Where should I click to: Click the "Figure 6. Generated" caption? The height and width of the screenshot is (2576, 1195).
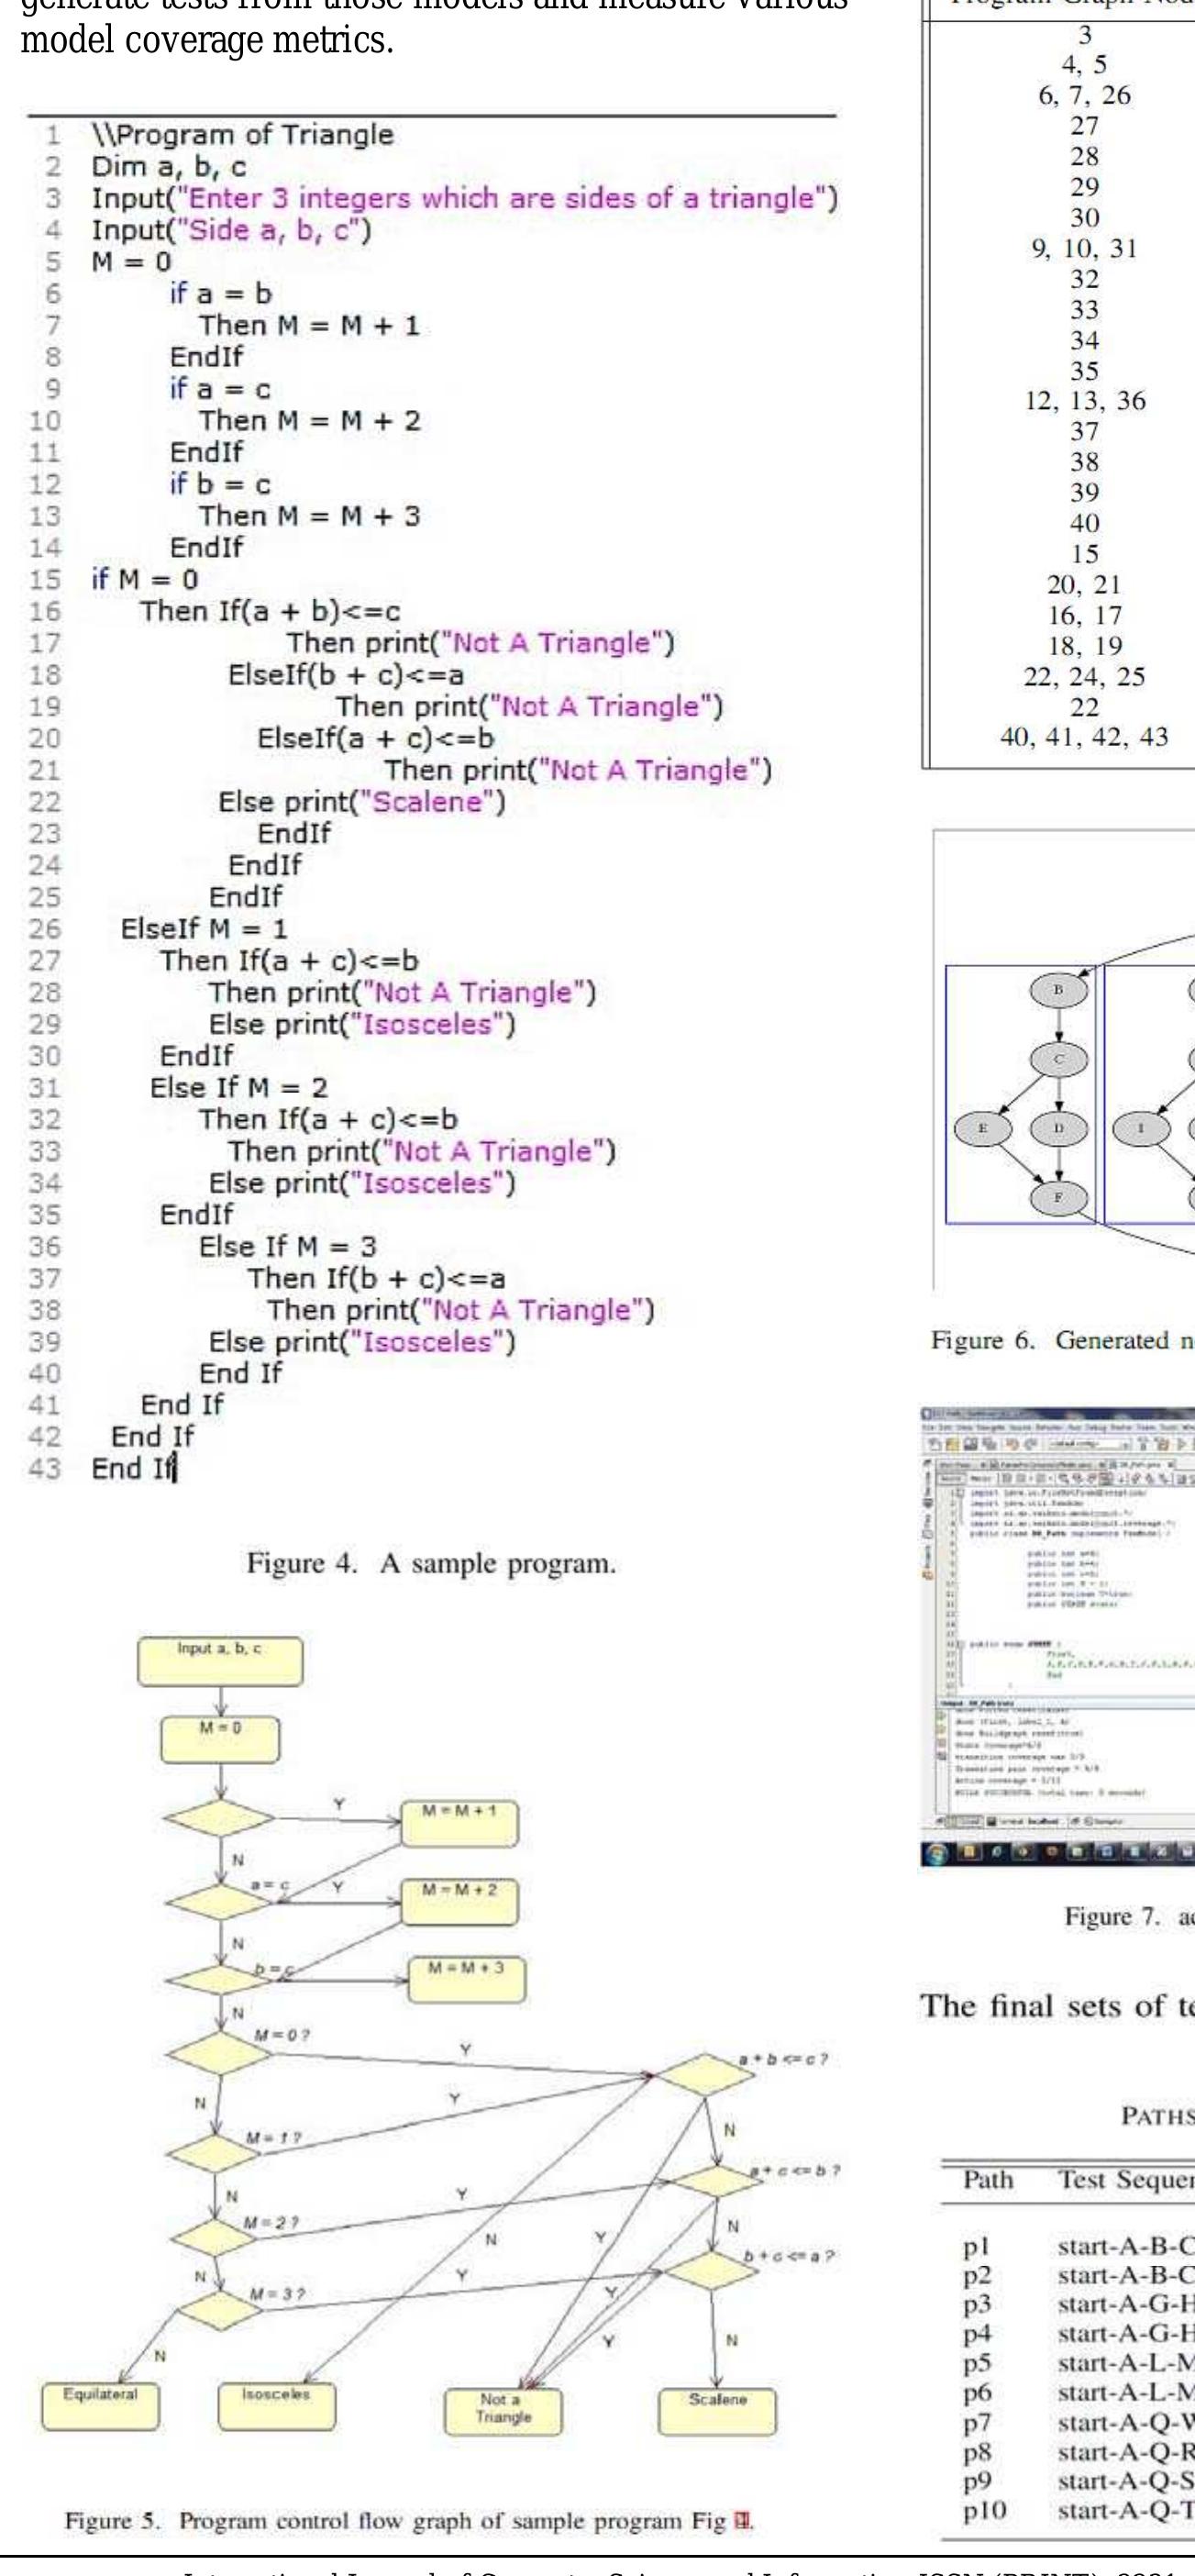[1063, 1340]
